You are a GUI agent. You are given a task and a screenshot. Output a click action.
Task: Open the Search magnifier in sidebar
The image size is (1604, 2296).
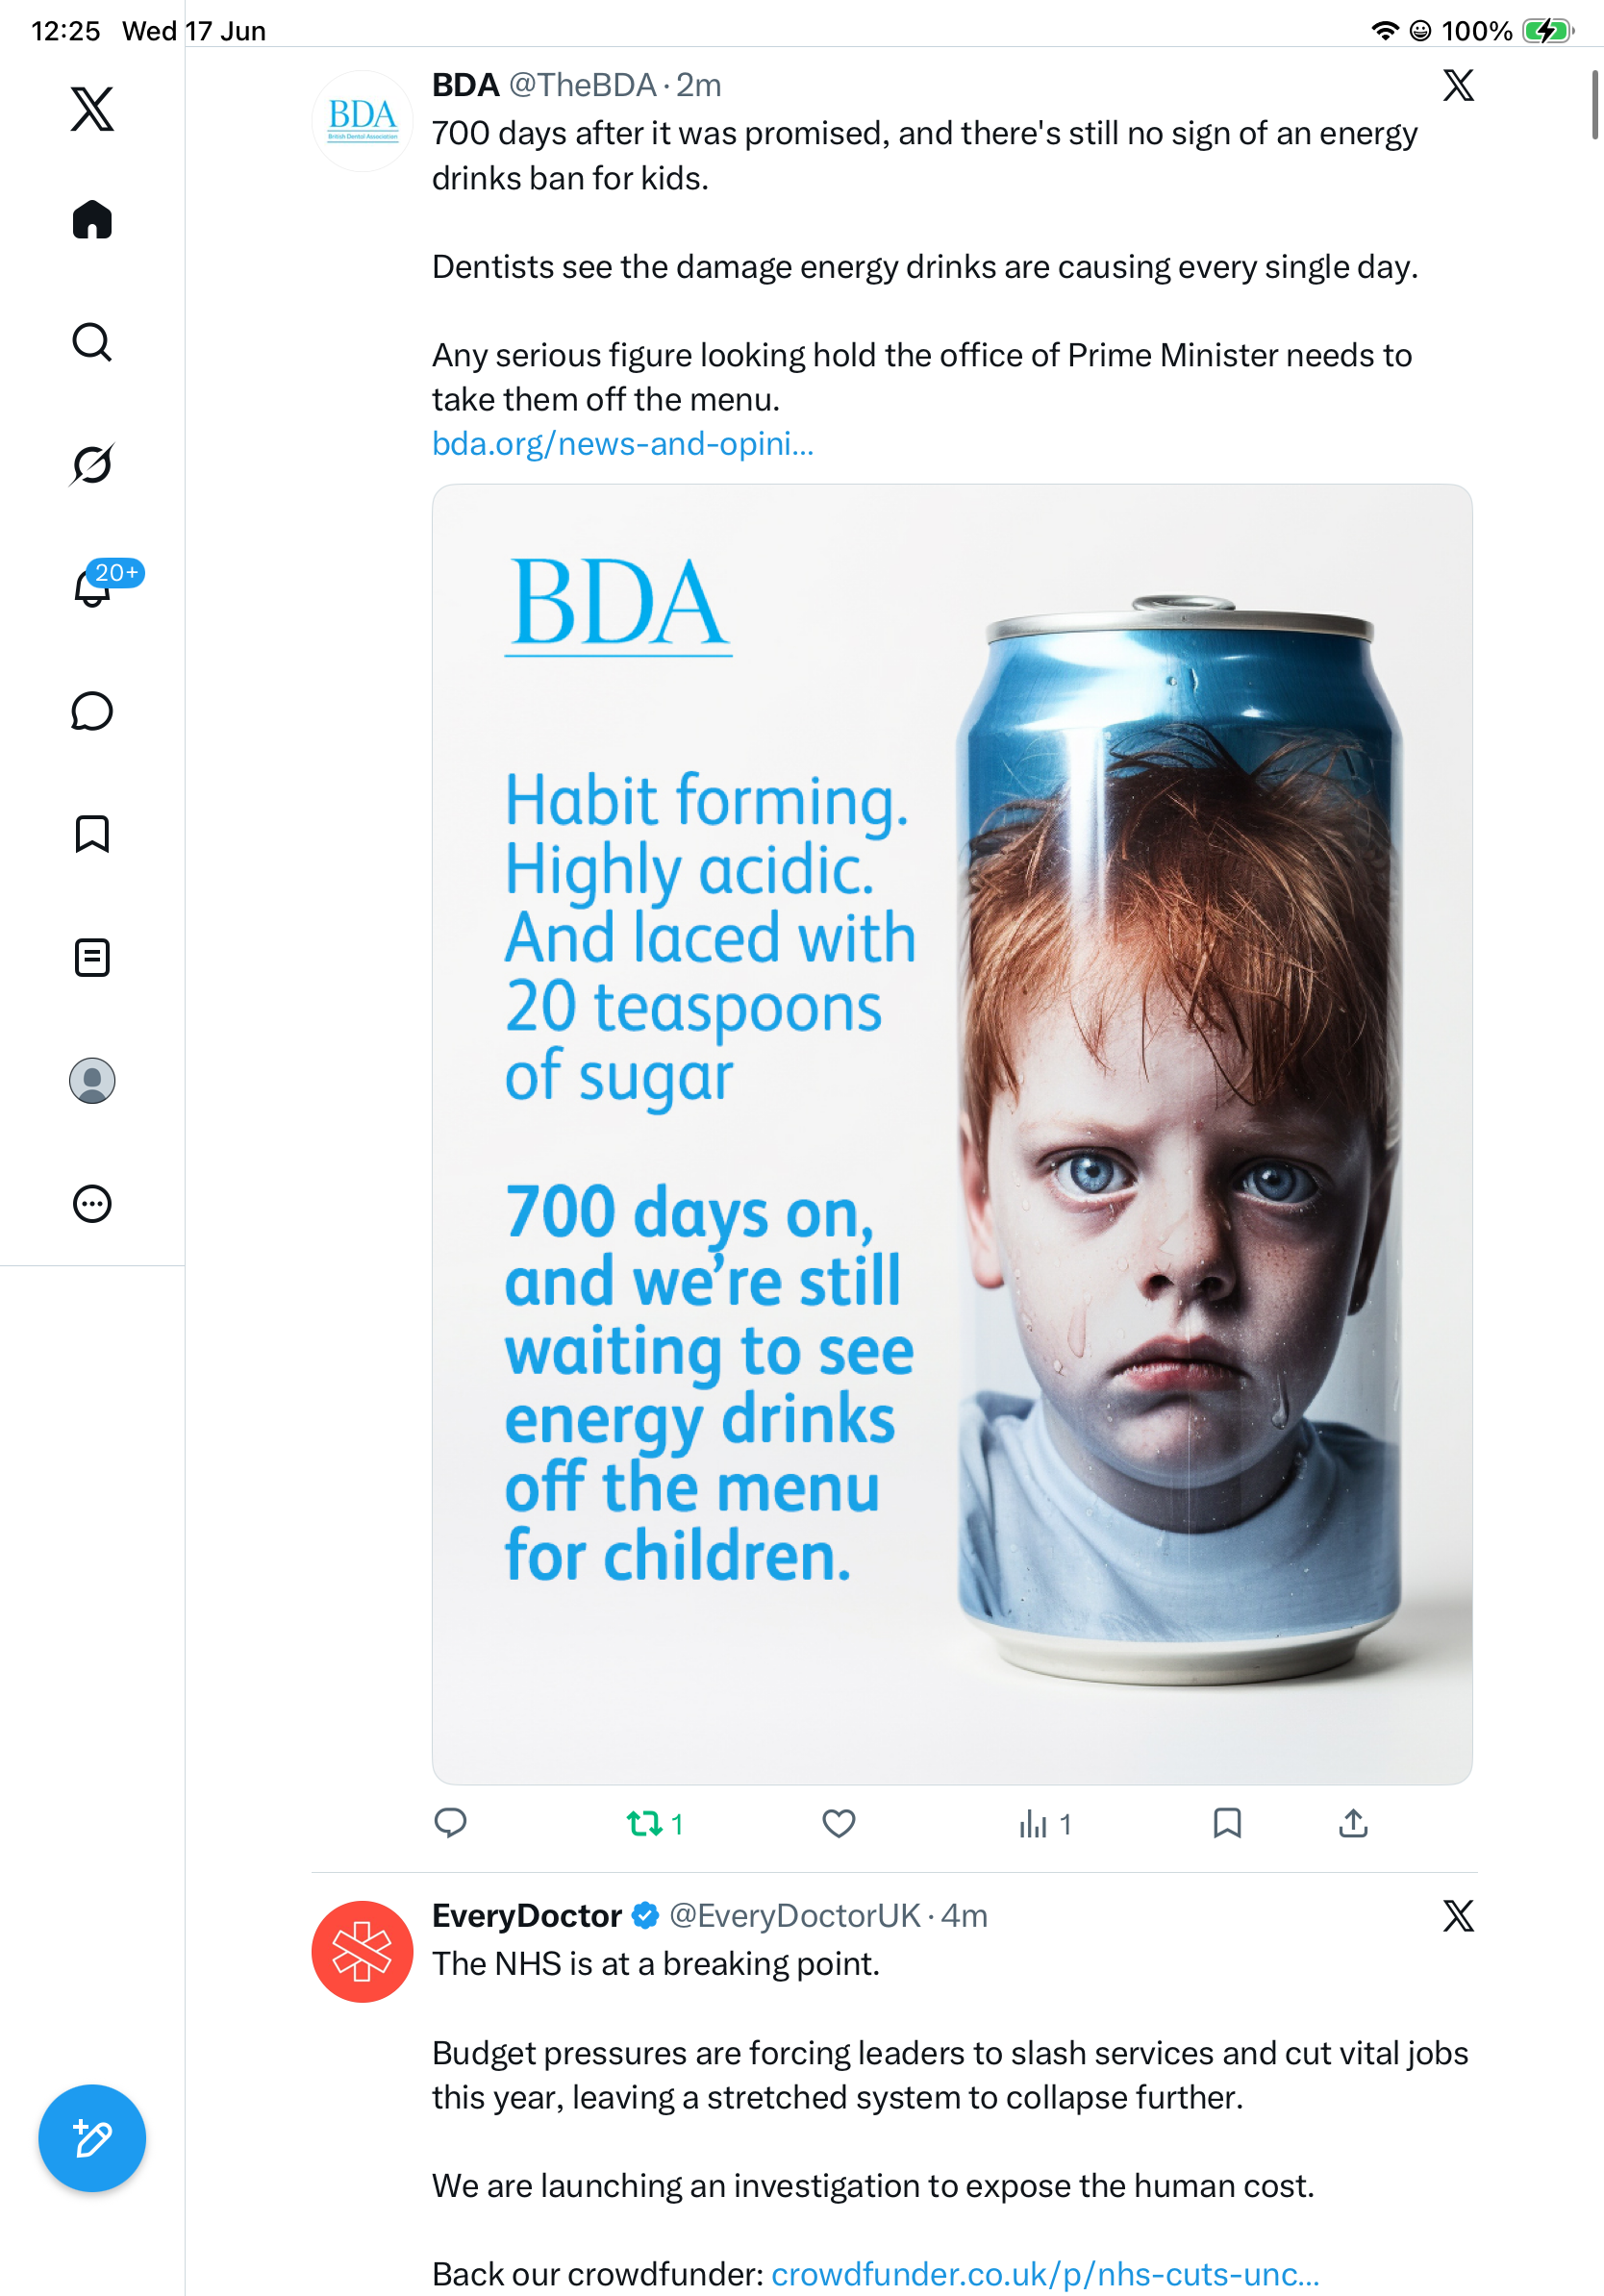[x=92, y=342]
